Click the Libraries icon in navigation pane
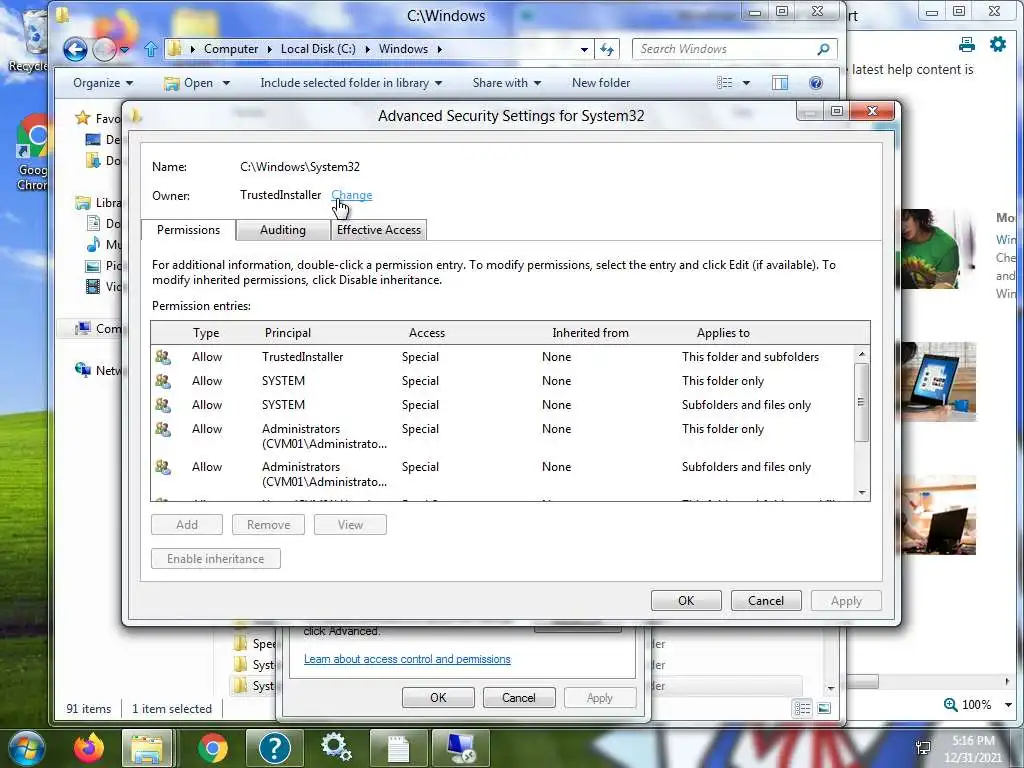This screenshot has width=1024, height=768. 83,202
